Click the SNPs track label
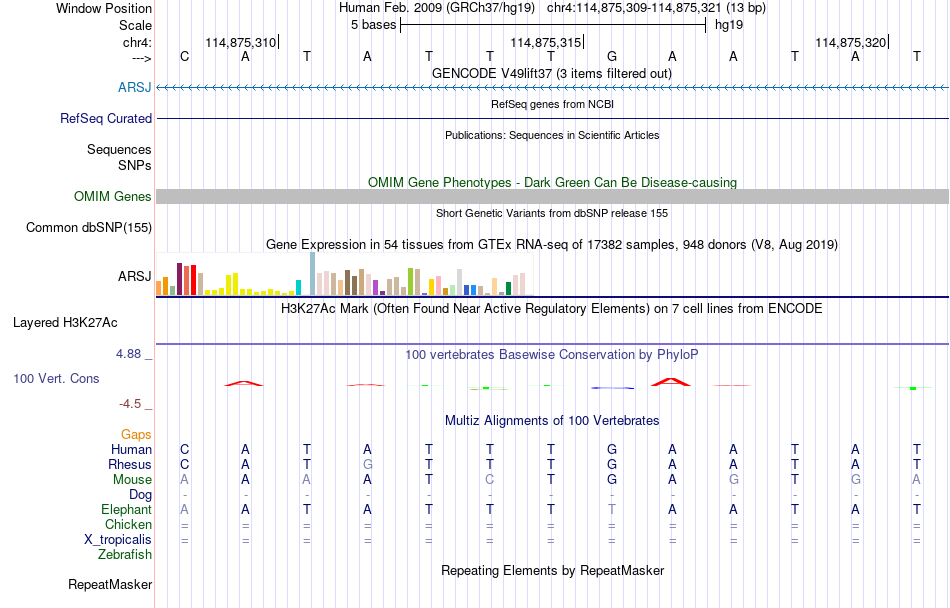Screen dimensions: 950x608 coord(135,165)
